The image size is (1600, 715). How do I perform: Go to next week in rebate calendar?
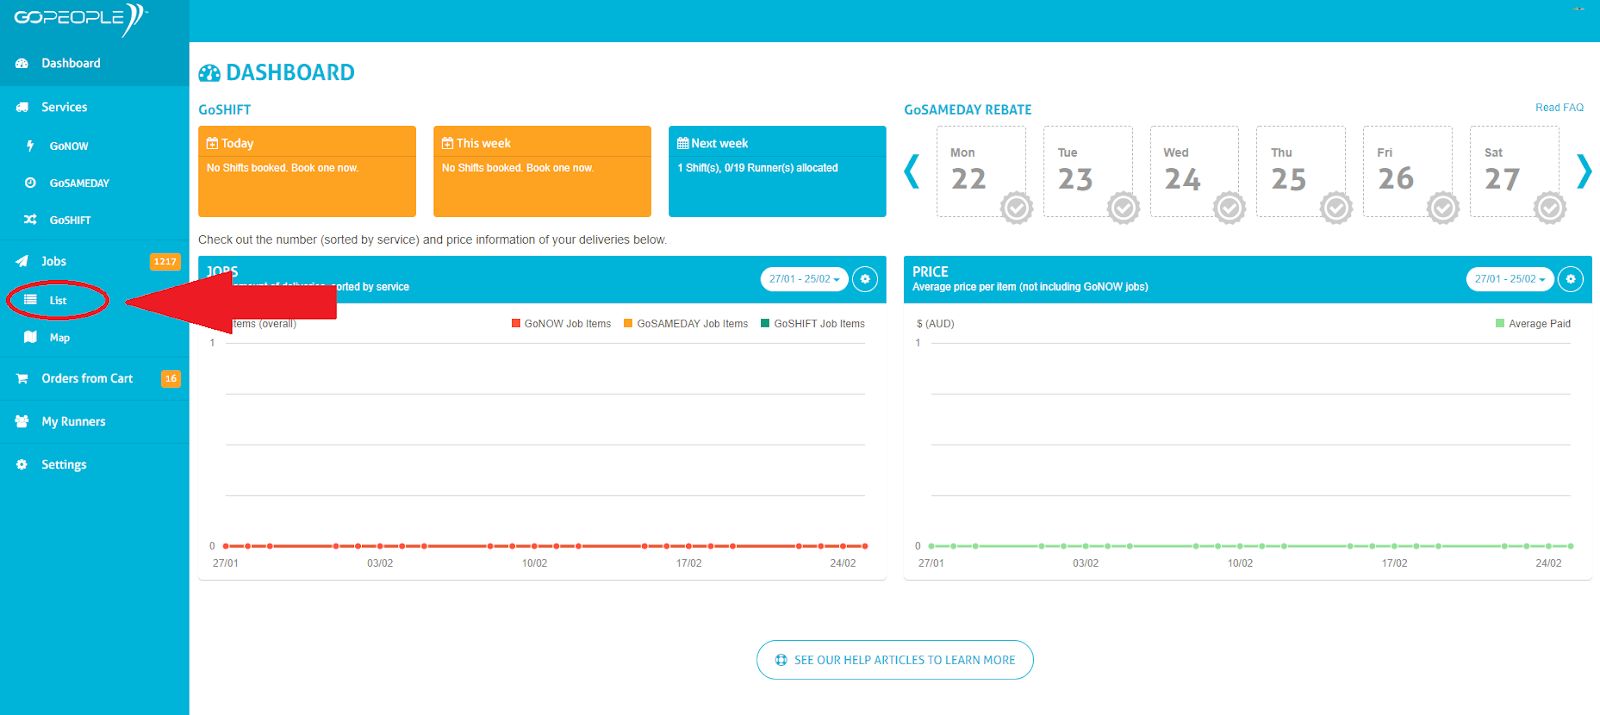click(x=1584, y=171)
